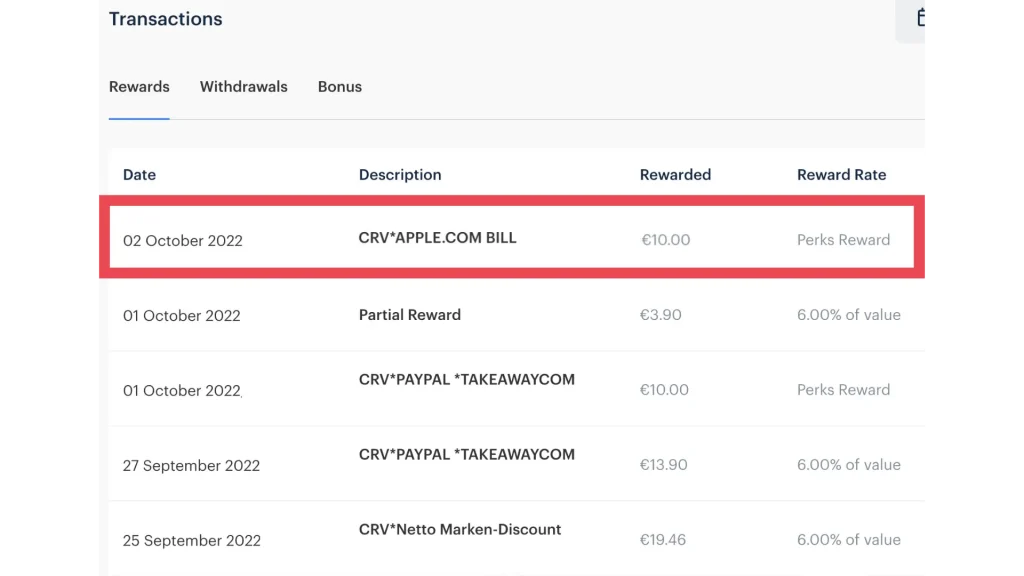1024x576 pixels.
Task: Click the 25 September 2022 date cell
Action: point(191,541)
